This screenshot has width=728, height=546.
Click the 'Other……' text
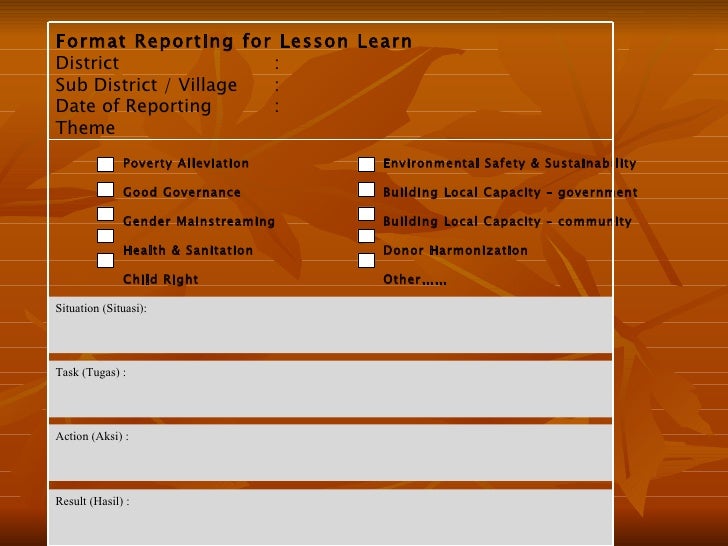pyautogui.click(x=415, y=280)
